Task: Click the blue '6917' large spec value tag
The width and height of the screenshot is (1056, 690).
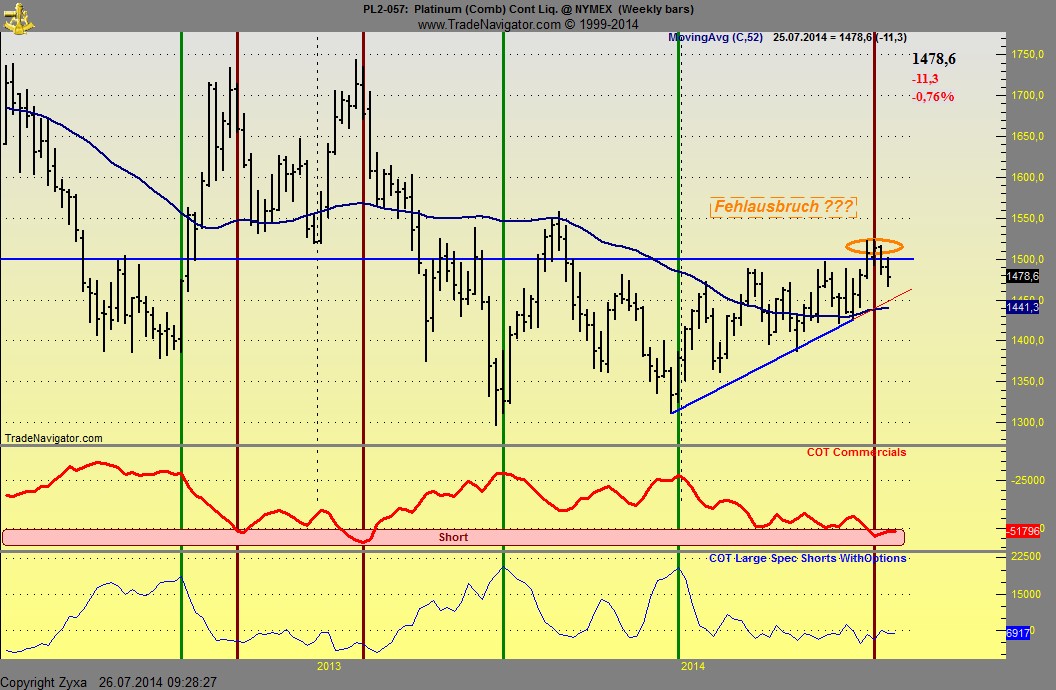Action: [1018, 633]
